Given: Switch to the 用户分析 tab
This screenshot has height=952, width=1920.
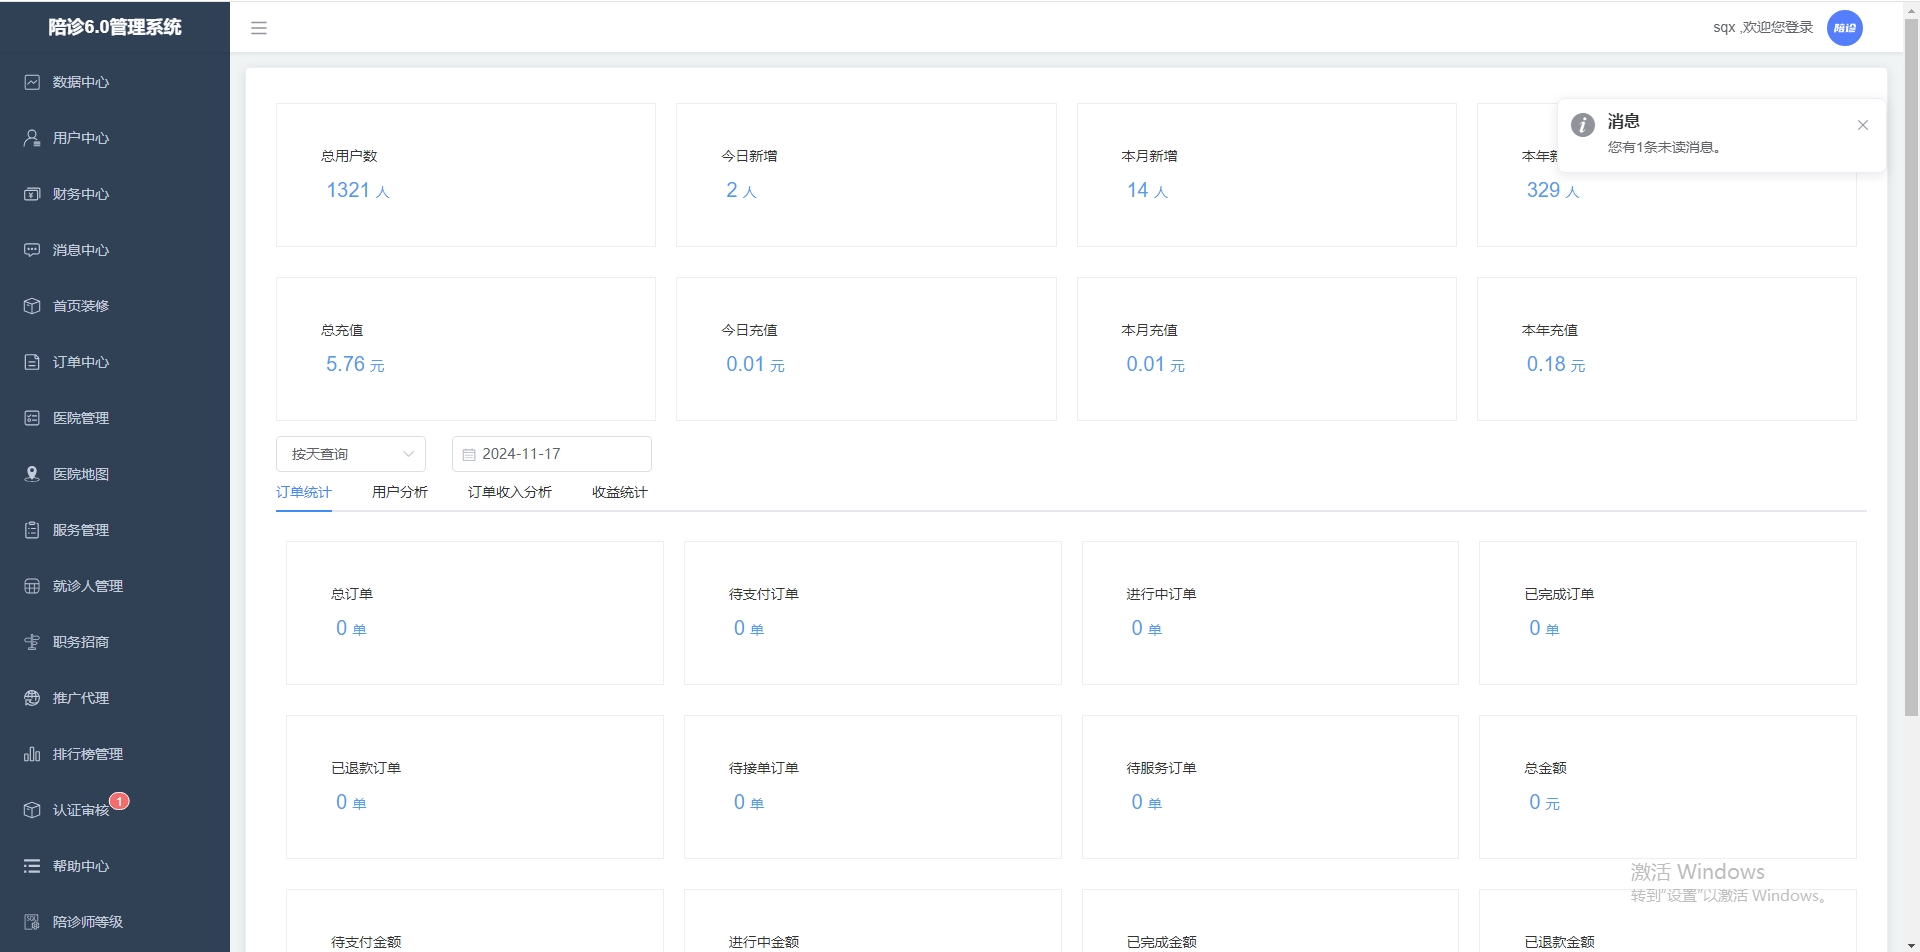Looking at the screenshot, I should click(399, 492).
